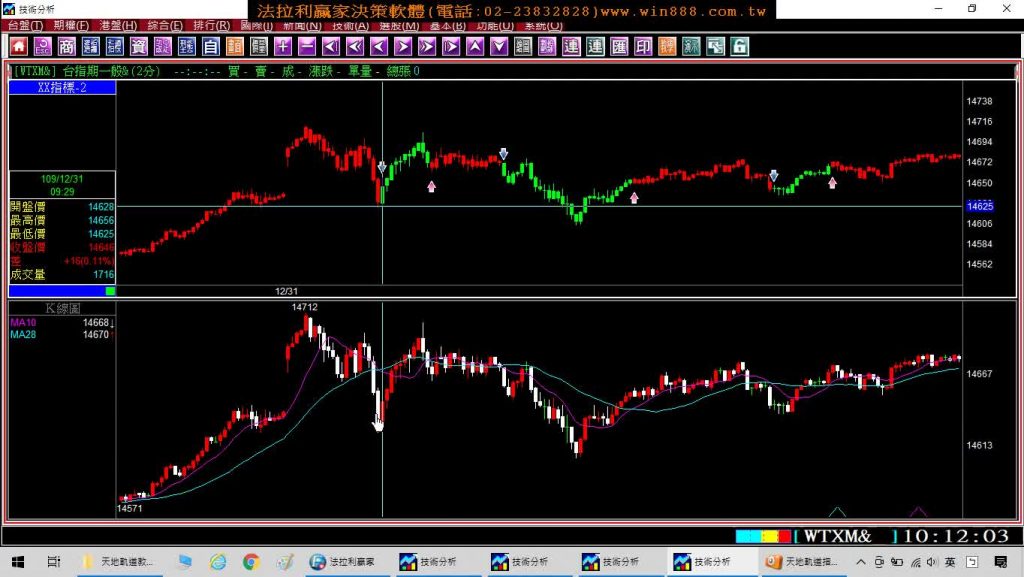Open Google Chrome from the taskbar

(251, 562)
